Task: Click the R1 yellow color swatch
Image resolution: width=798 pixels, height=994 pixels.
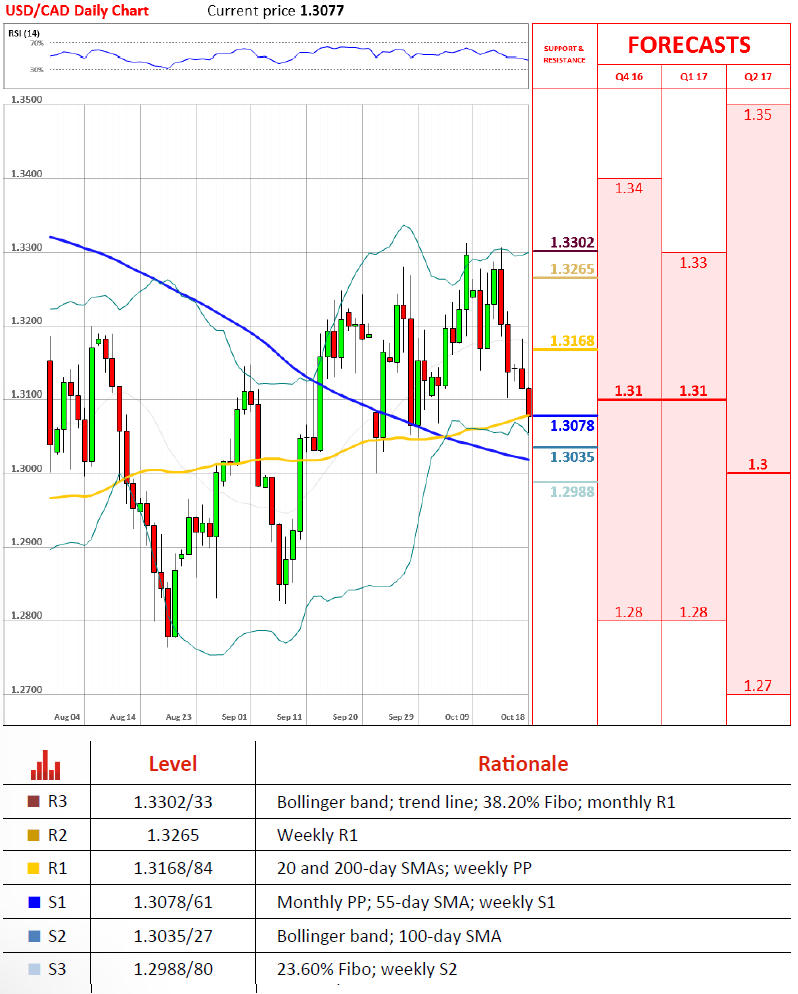Action: 34,868
